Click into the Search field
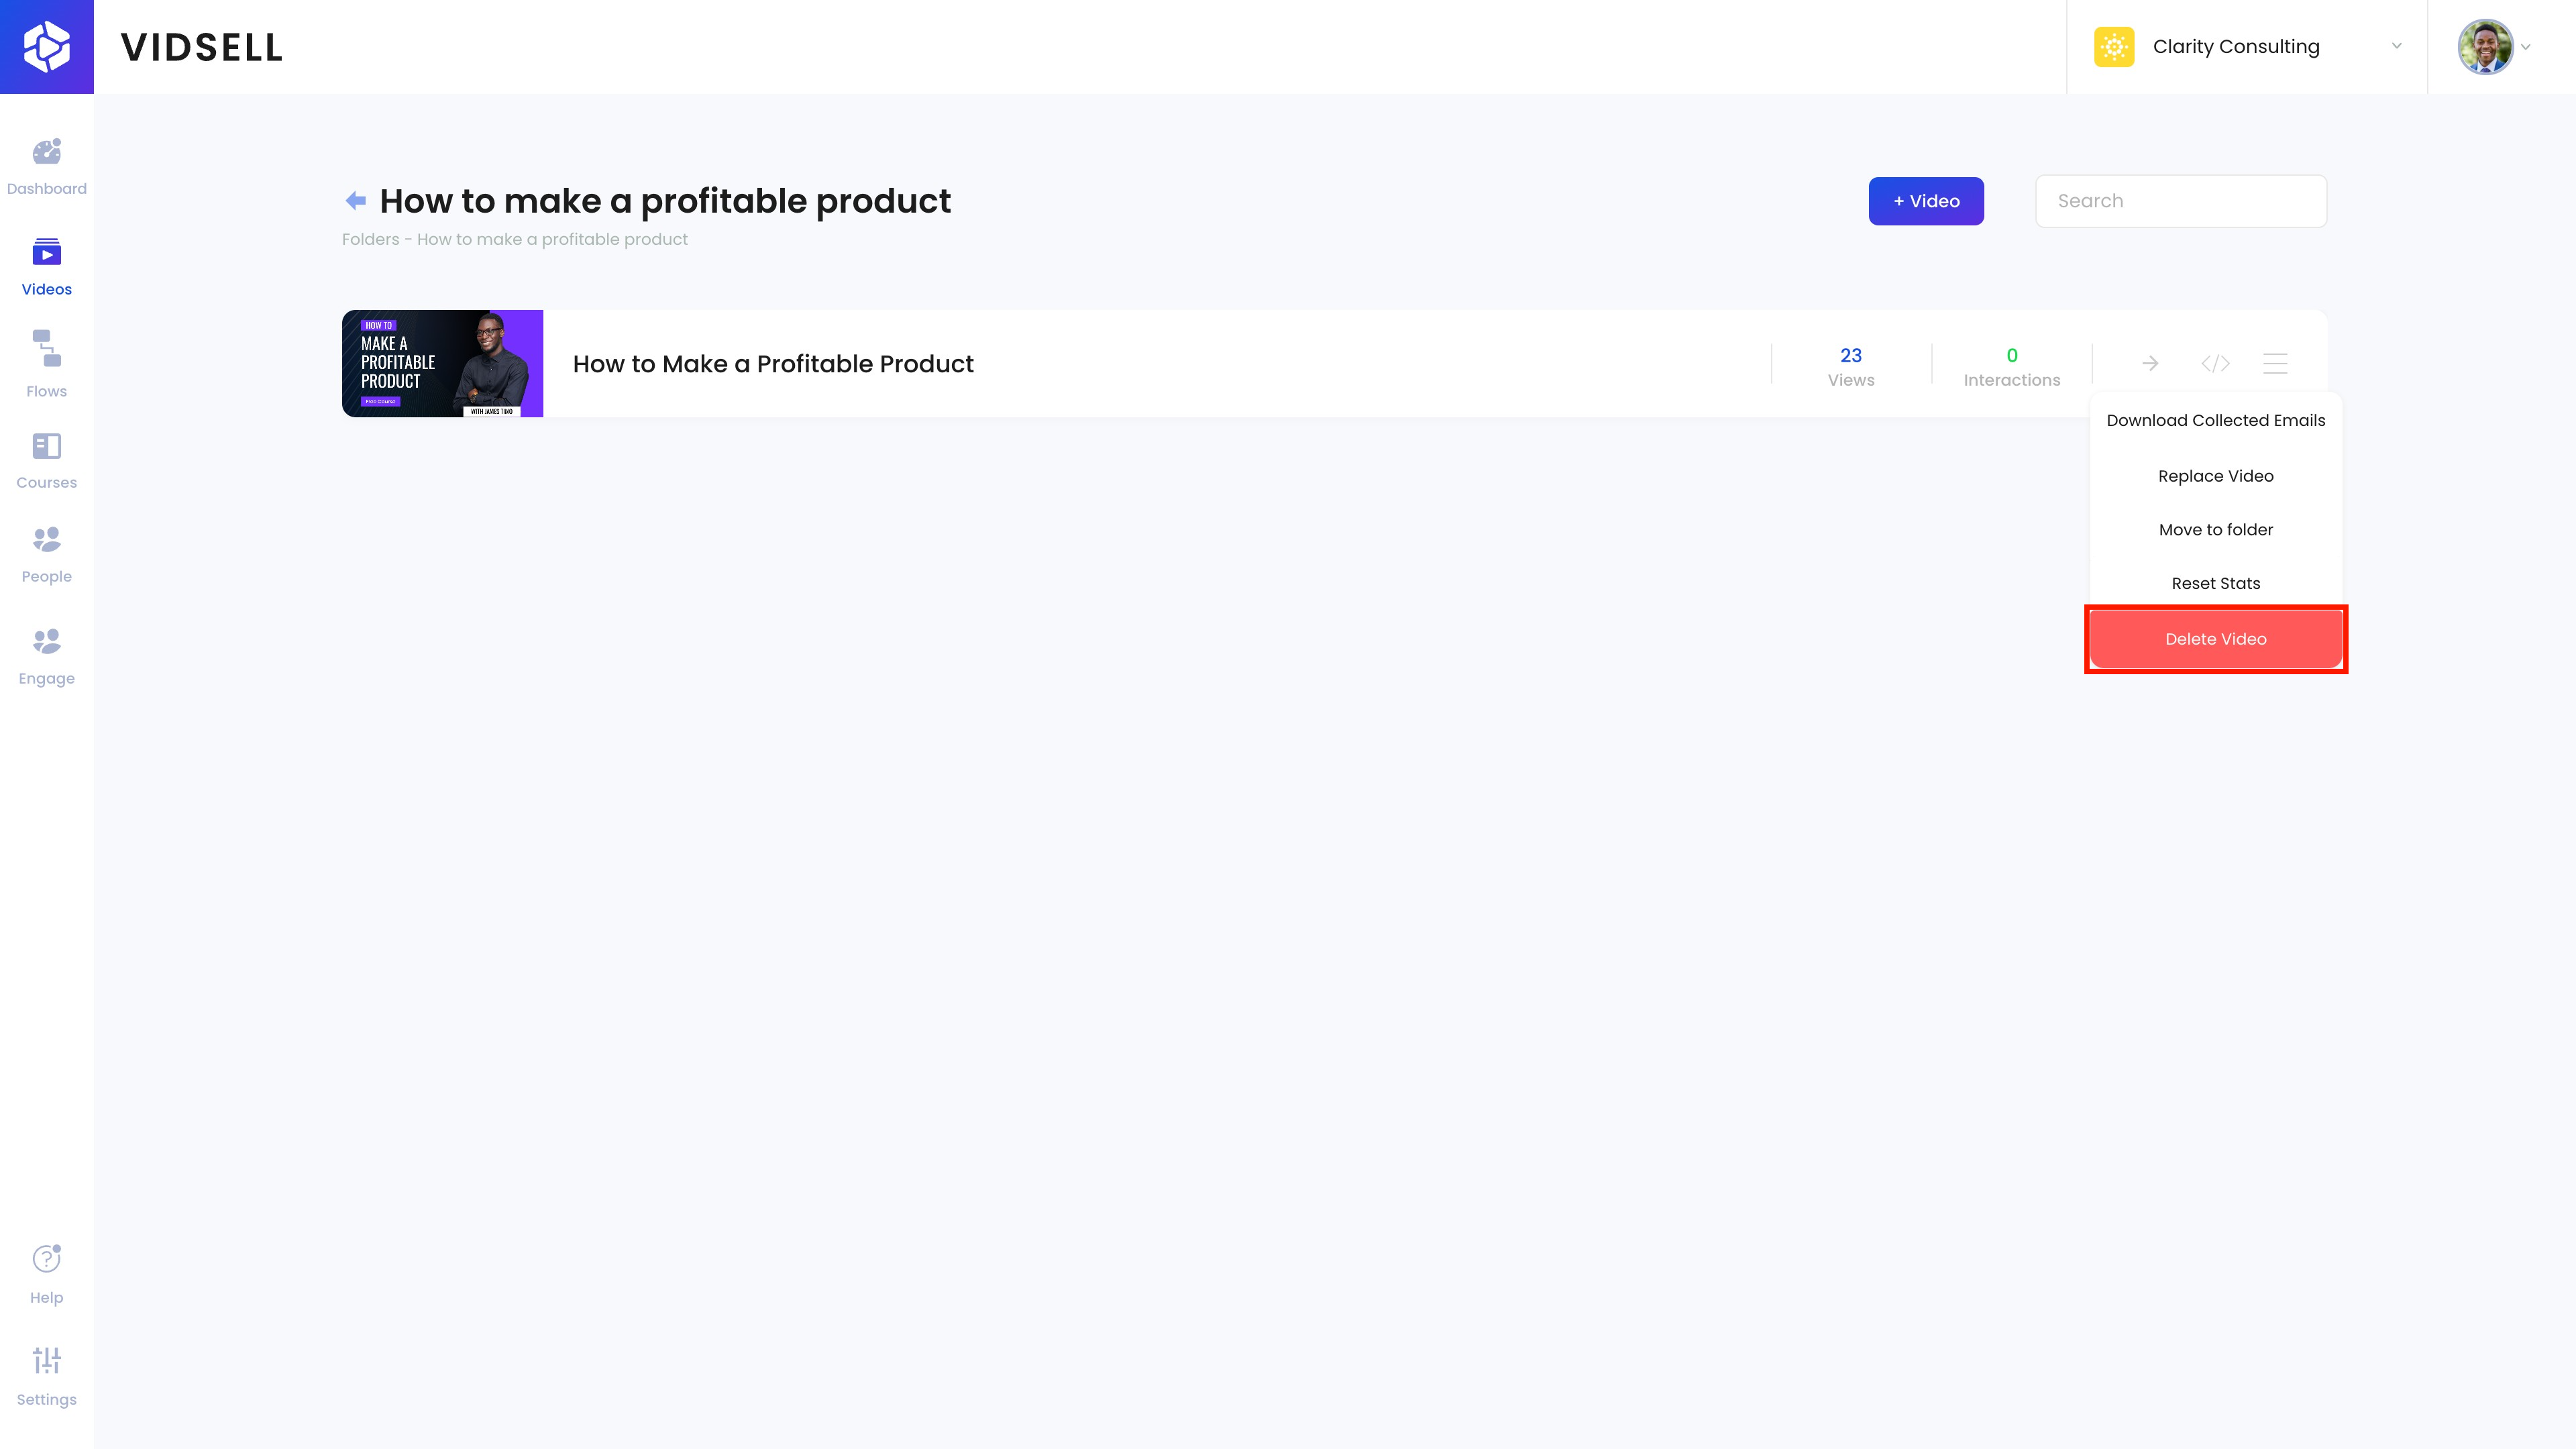The height and width of the screenshot is (1449, 2576). (2180, 201)
